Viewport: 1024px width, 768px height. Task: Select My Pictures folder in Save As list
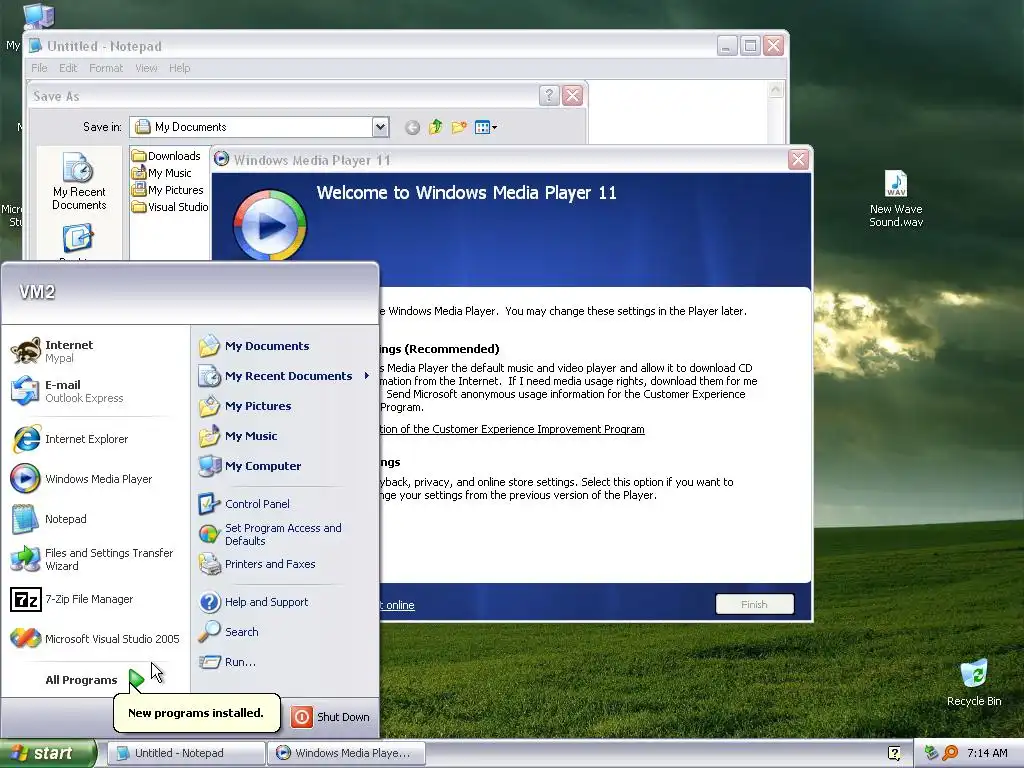click(167, 190)
